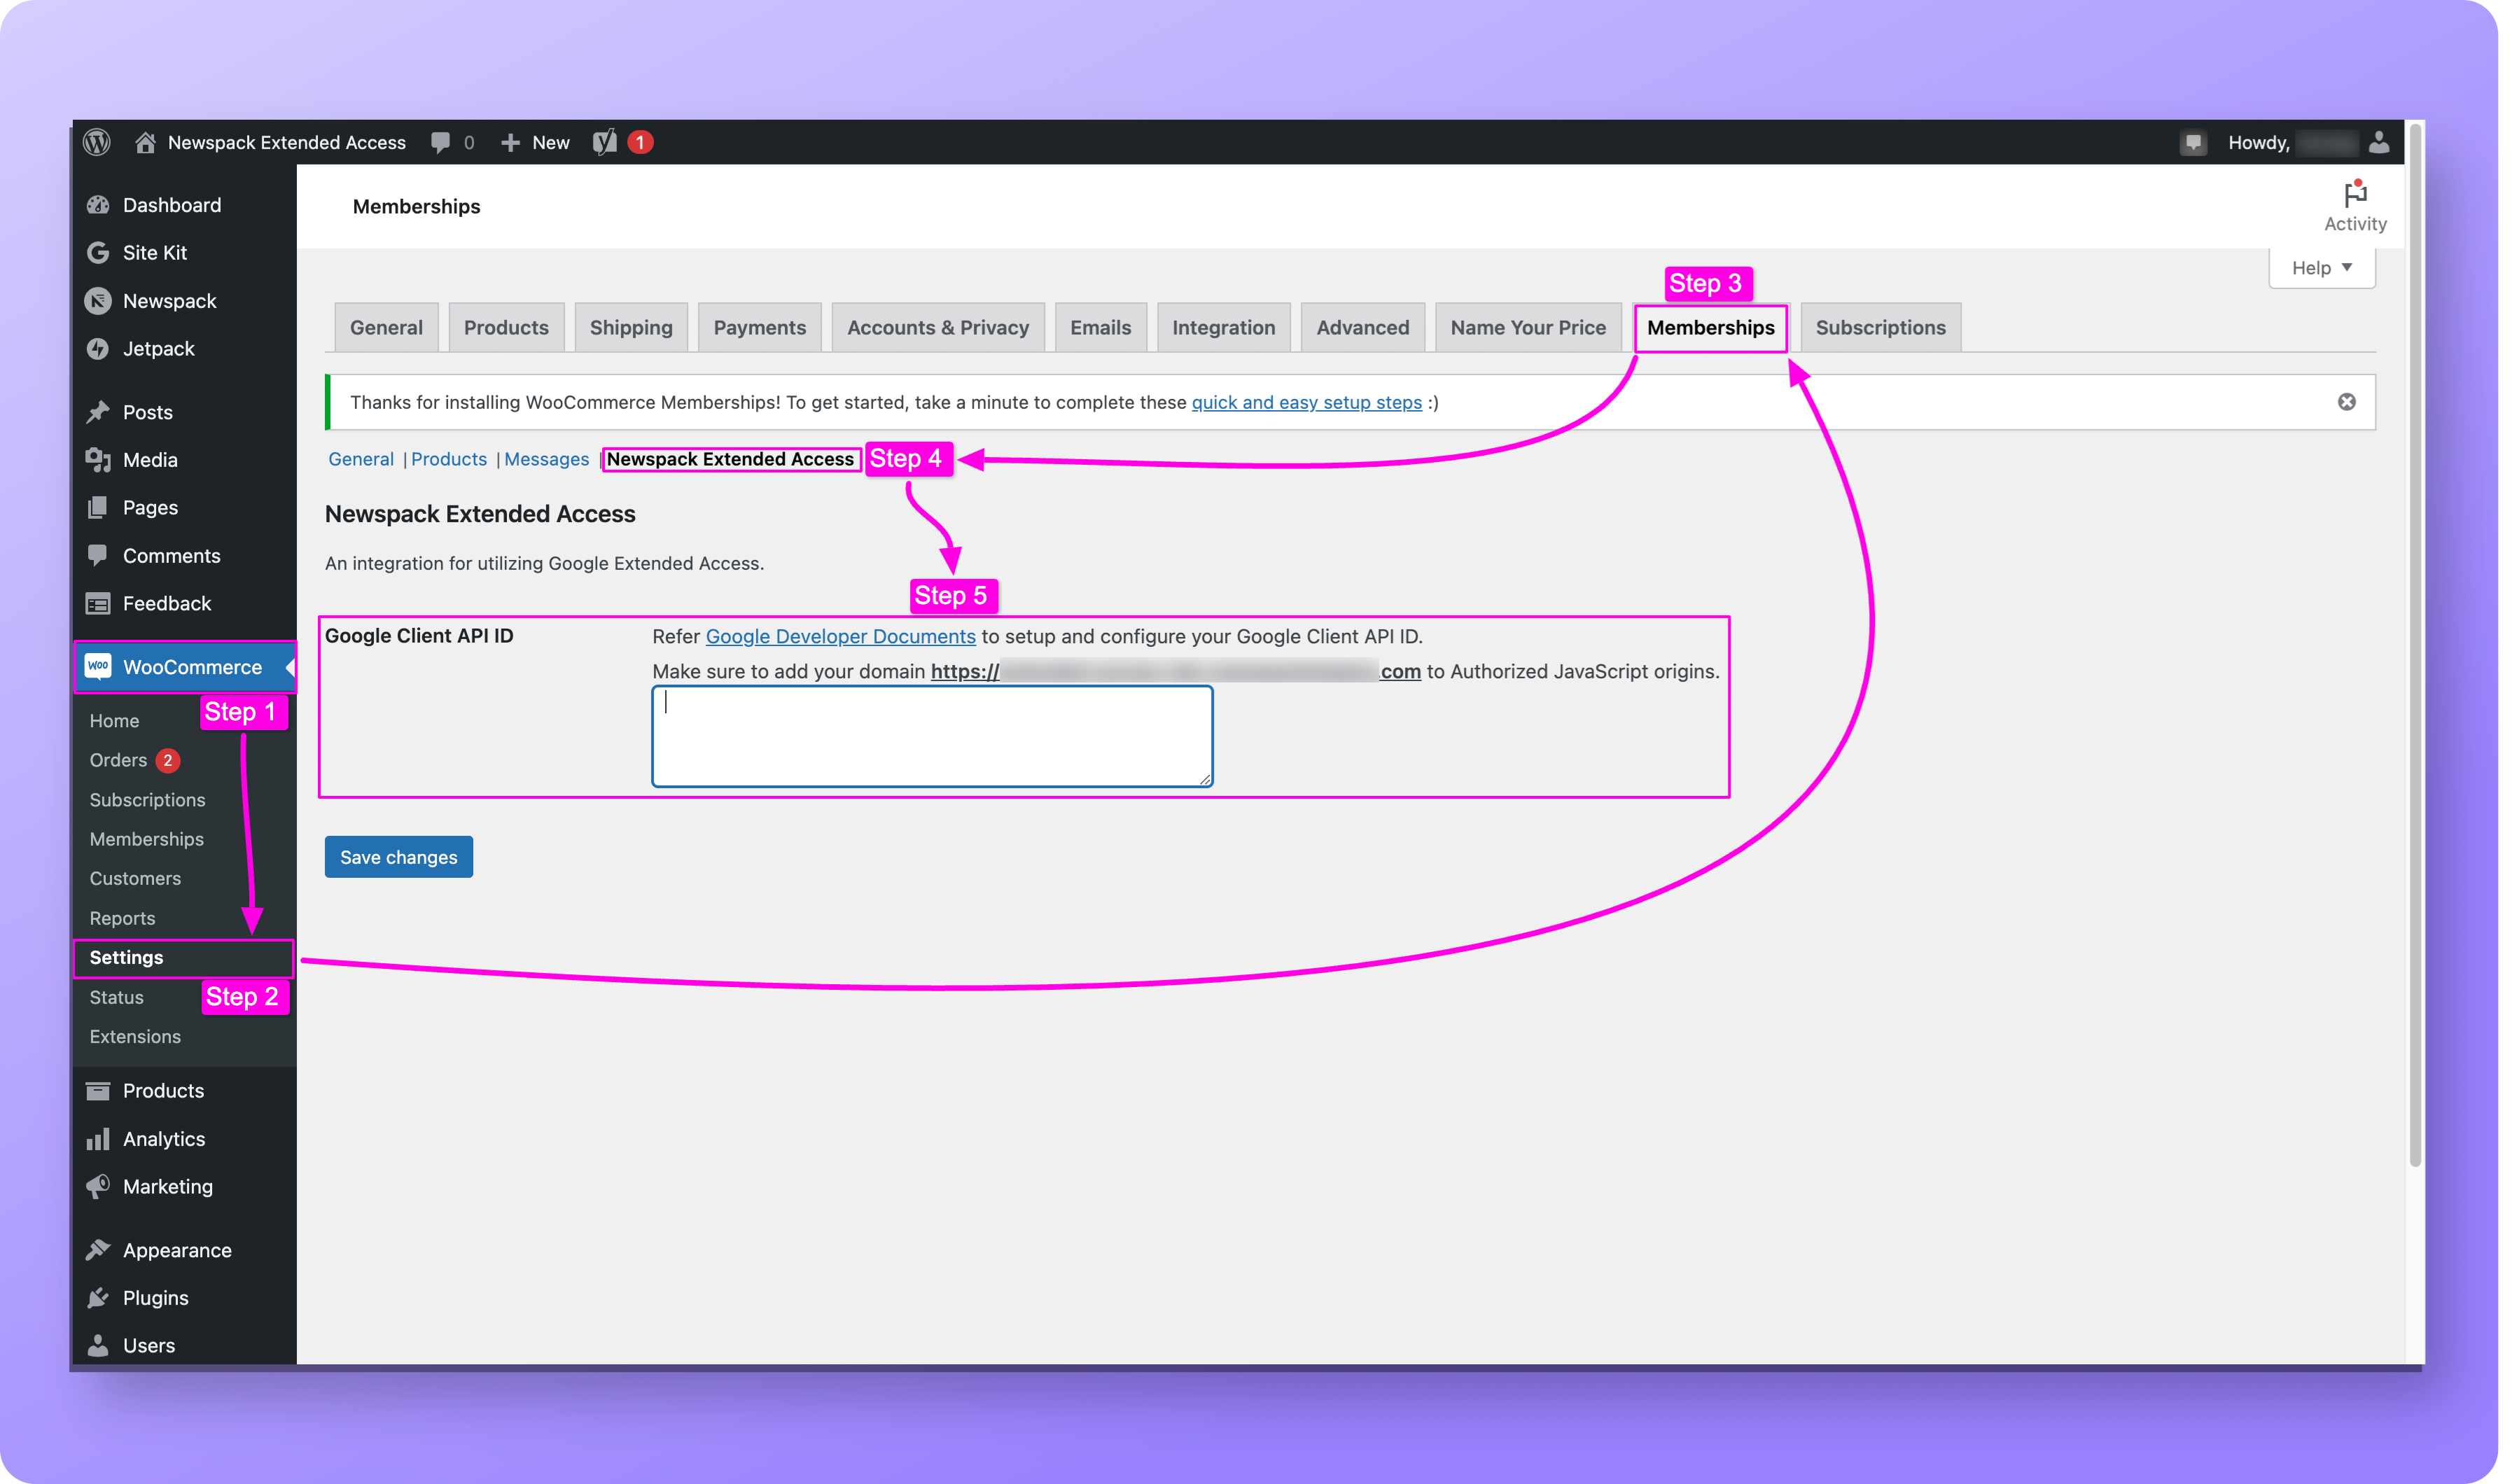The width and height of the screenshot is (2512, 1484).
Task: Open the Google Developer Documents link
Action: click(x=840, y=636)
